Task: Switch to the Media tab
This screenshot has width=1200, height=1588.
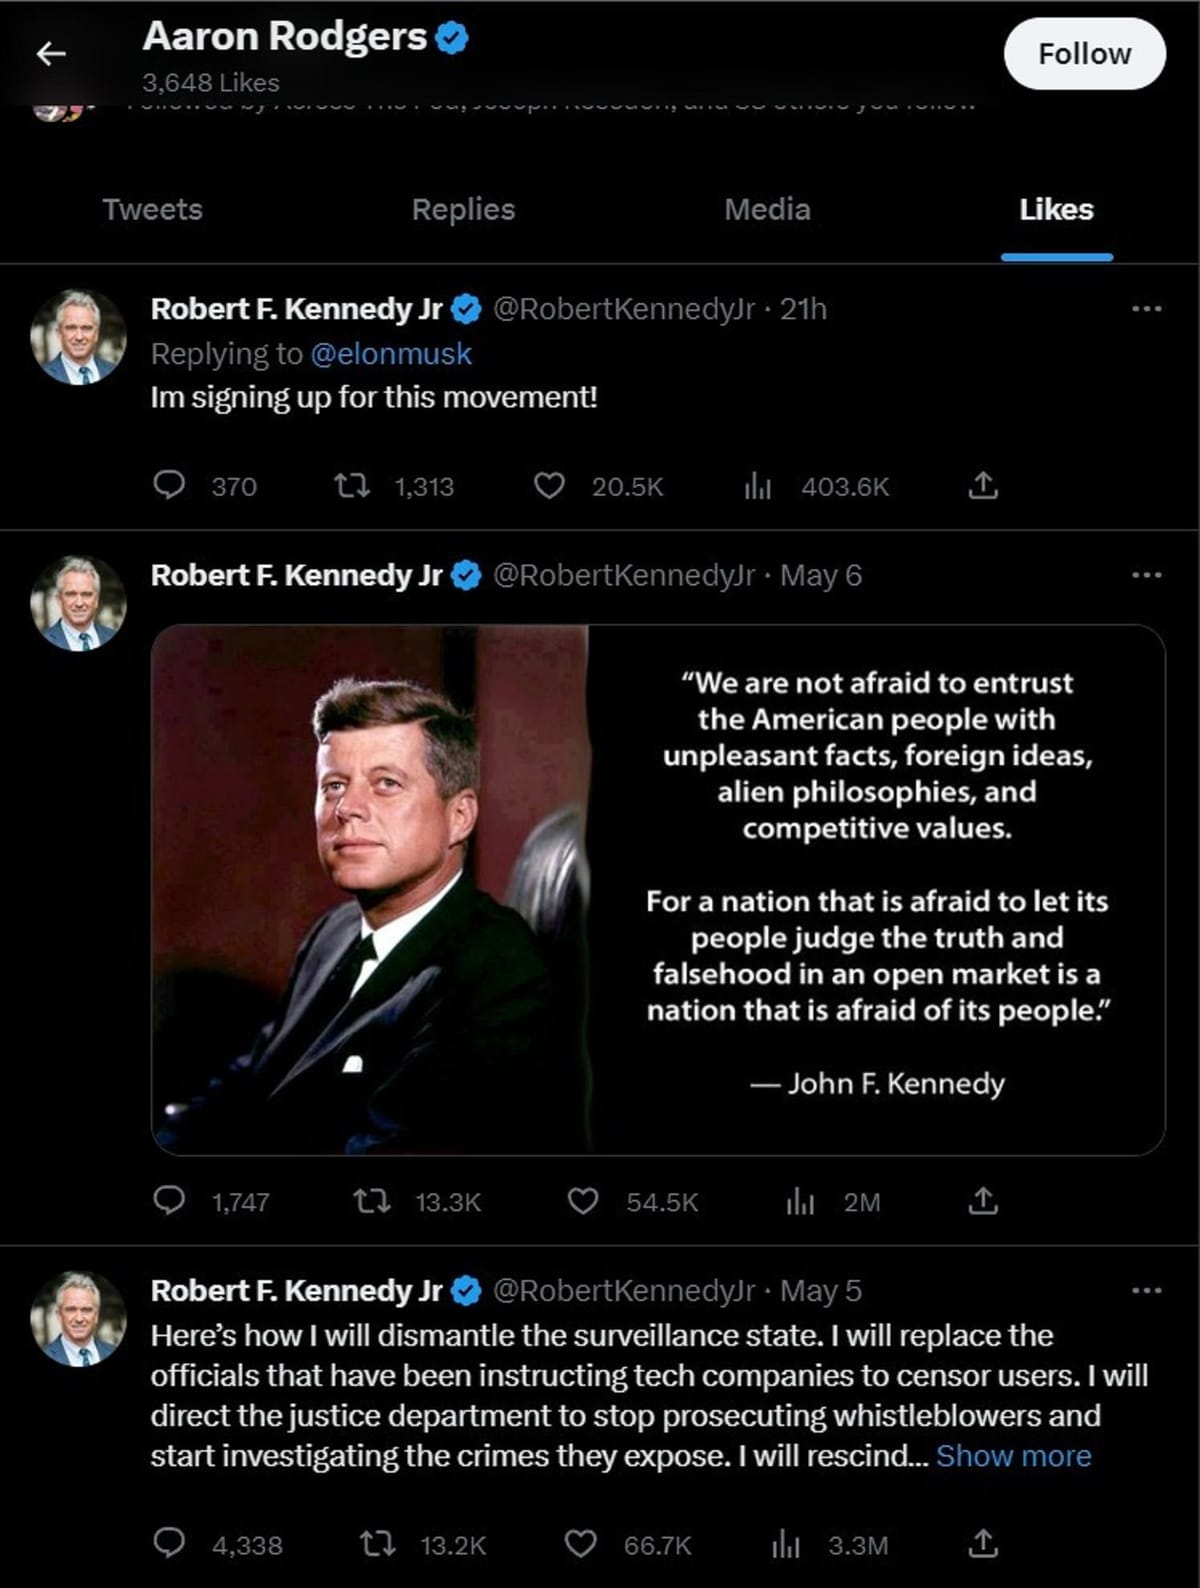Action: 766,210
